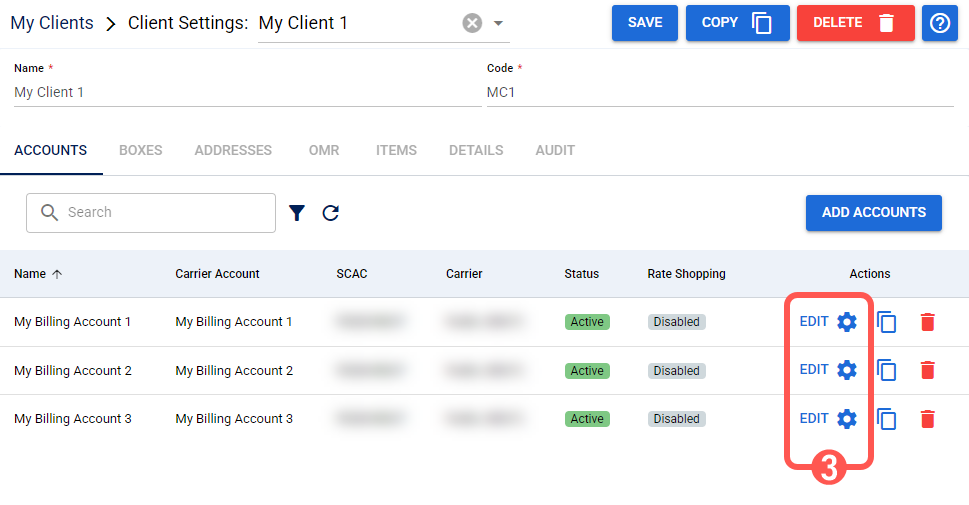Edit My Billing Account 3
Viewport: 969px width, 505px height.
pos(814,418)
